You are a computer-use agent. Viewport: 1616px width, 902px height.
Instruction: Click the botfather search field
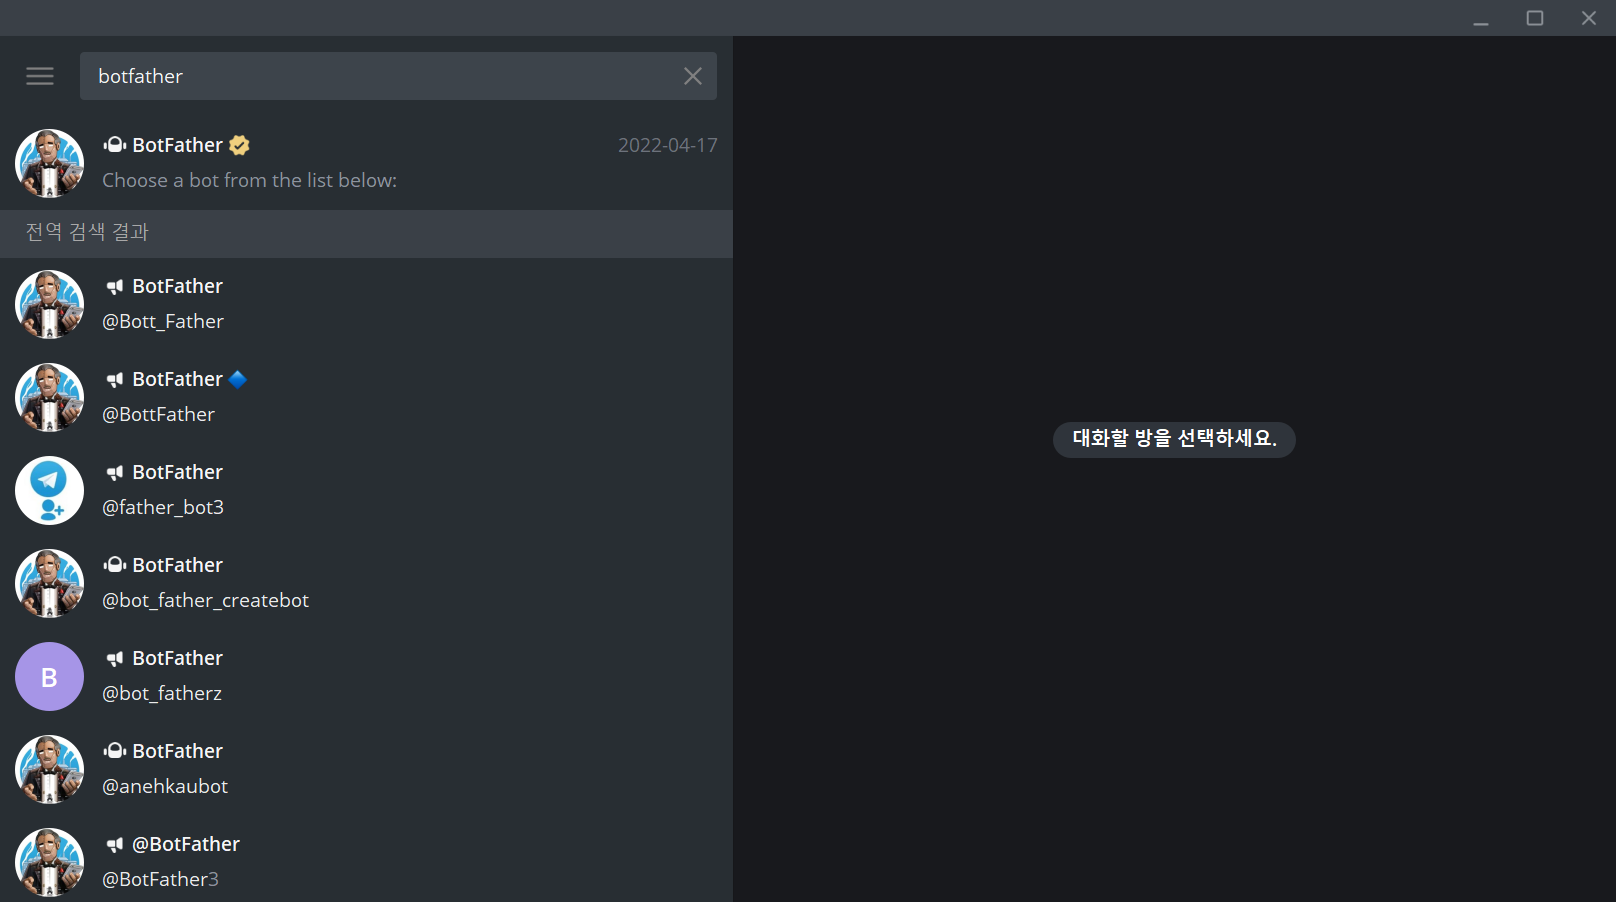tap(398, 76)
